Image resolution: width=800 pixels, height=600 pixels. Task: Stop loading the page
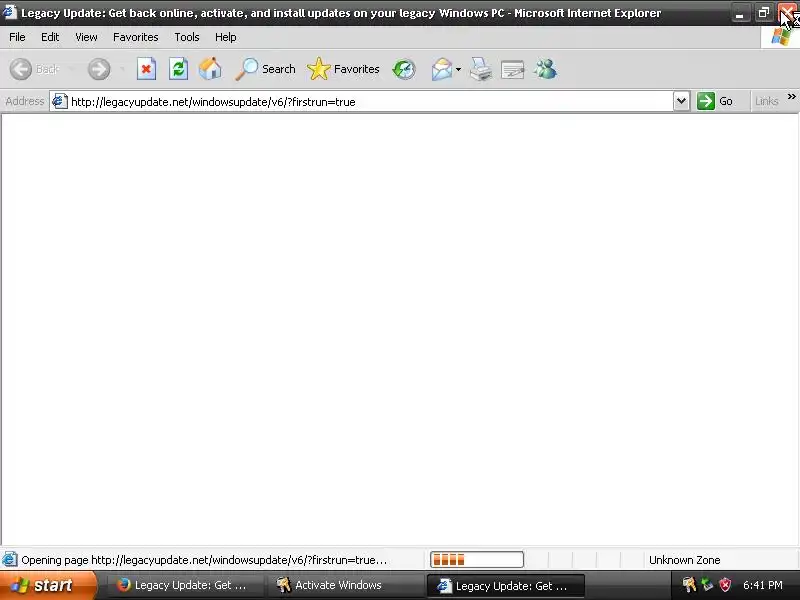coord(146,69)
